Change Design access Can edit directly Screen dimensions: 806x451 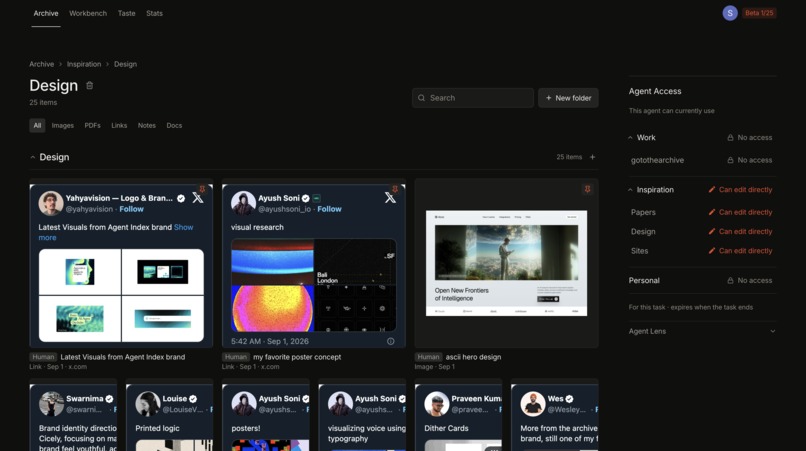tap(740, 231)
